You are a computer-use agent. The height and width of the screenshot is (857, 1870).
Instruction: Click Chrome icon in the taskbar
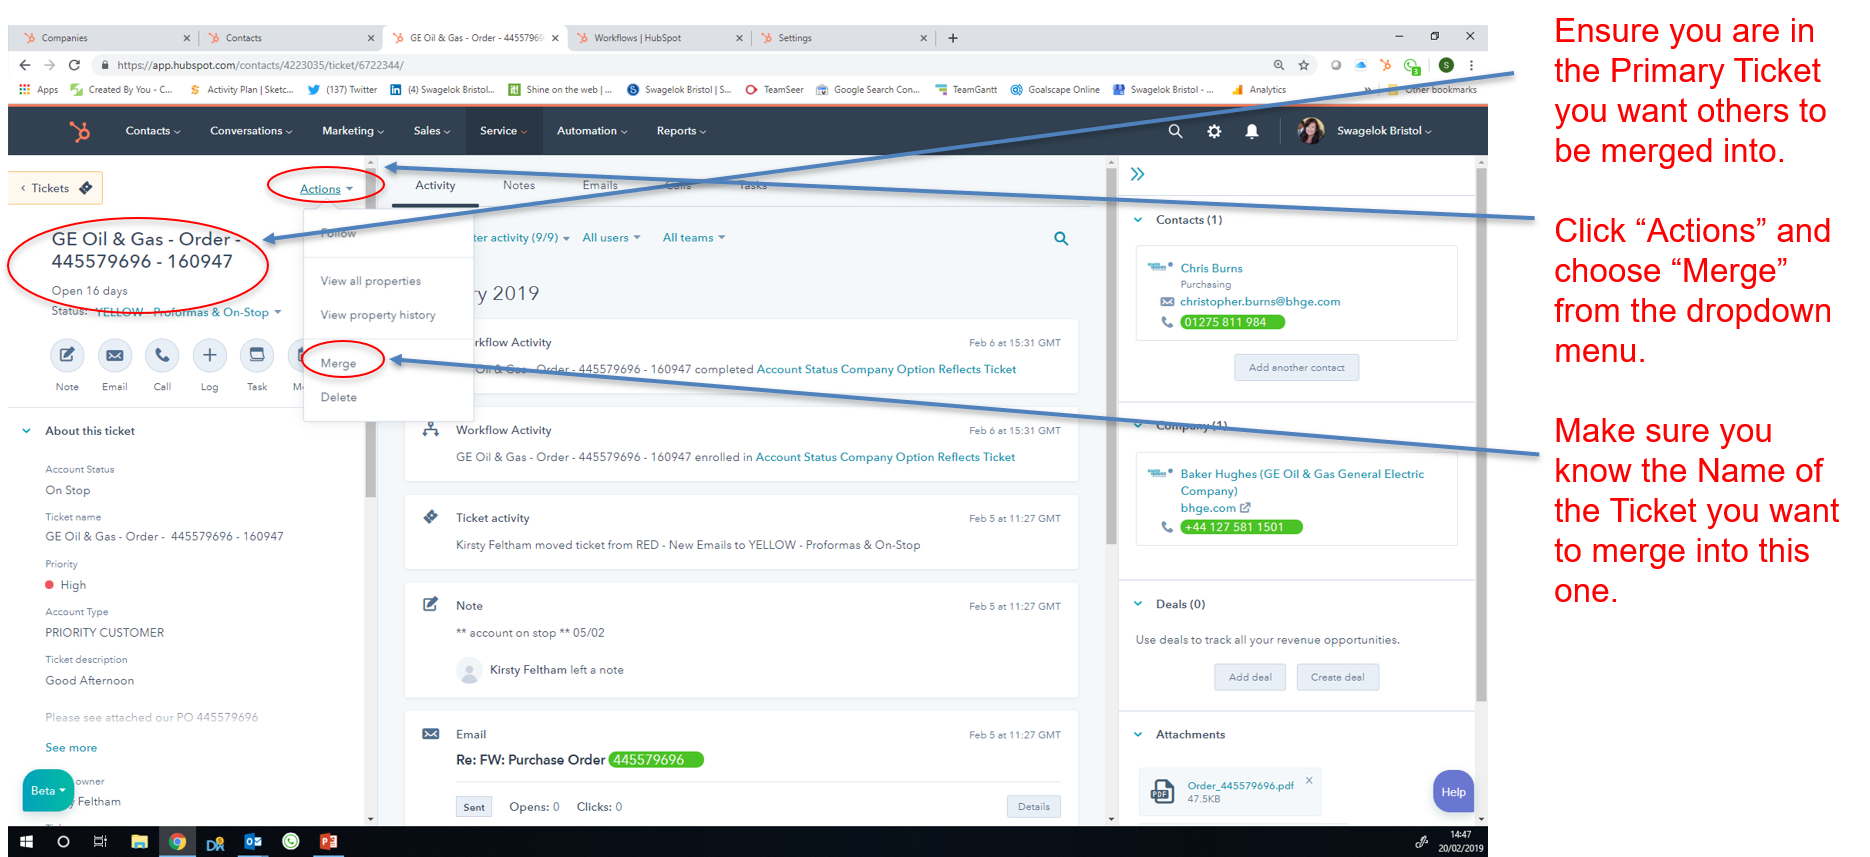(x=177, y=842)
